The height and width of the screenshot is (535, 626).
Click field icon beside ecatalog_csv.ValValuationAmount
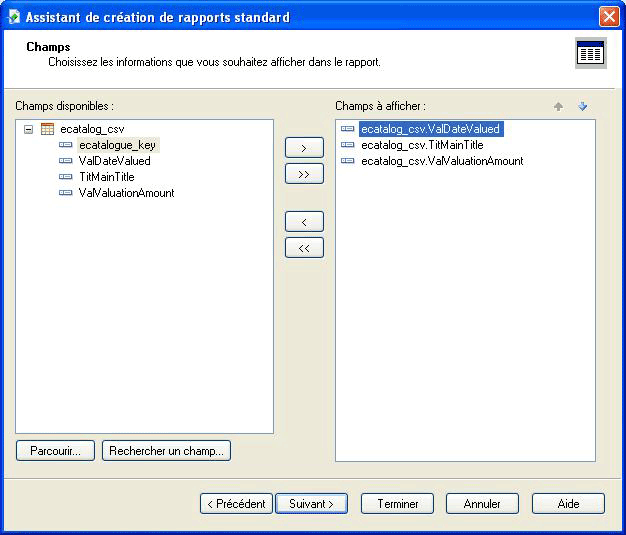point(348,161)
